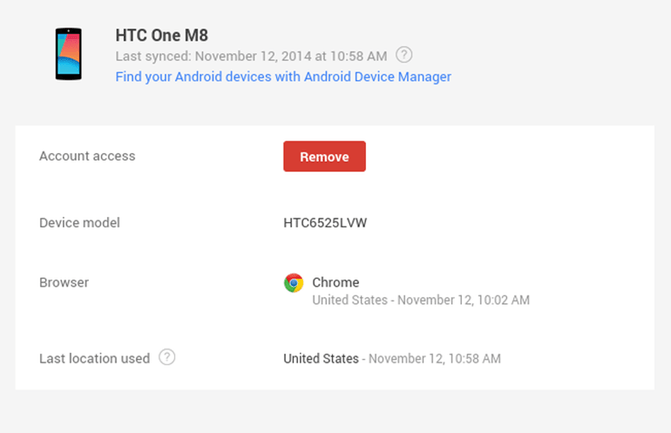Open help icon next to Last location used
671x433 pixels.
[x=167, y=357]
